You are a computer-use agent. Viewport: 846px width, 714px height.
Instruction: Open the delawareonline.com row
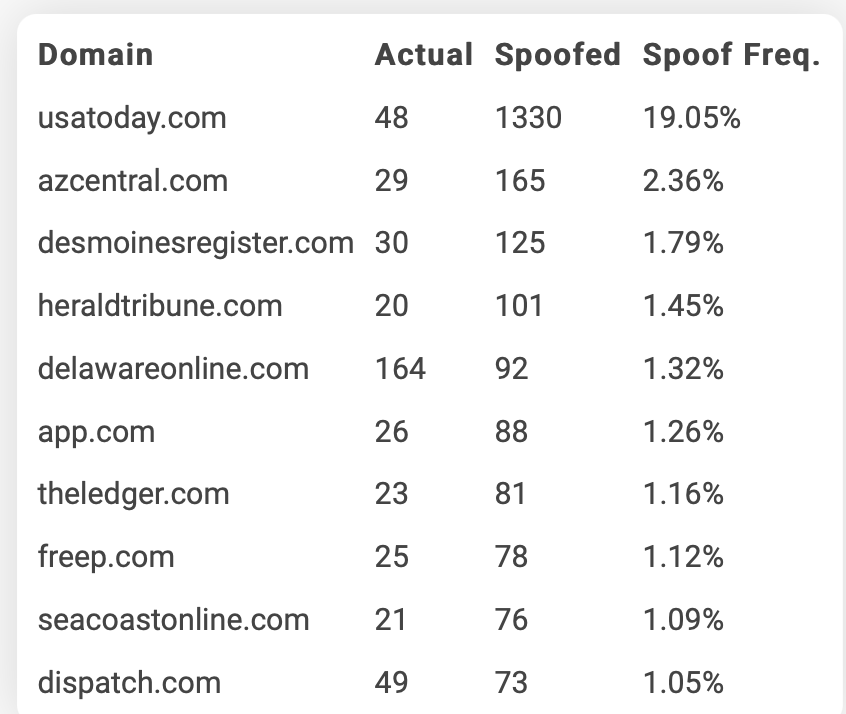(173, 369)
